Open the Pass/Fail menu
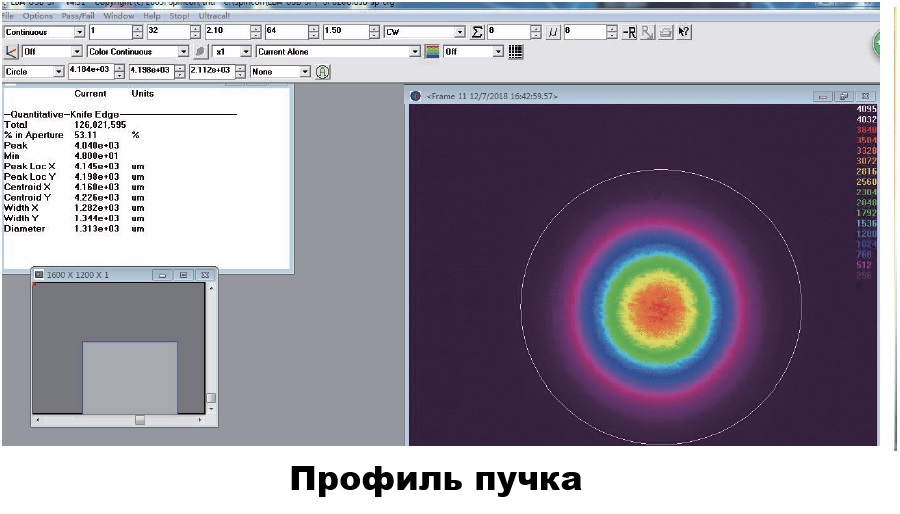 (x=80, y=16)
